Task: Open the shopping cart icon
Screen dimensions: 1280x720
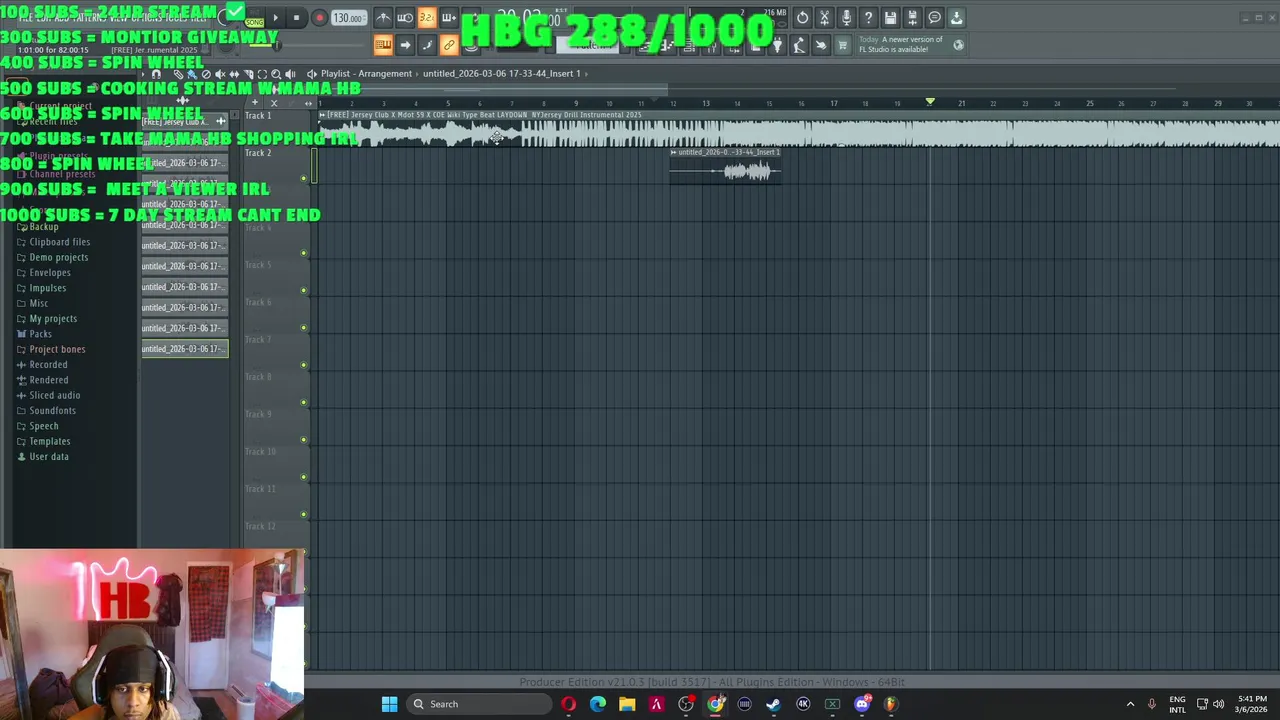Action: [842, 45]
